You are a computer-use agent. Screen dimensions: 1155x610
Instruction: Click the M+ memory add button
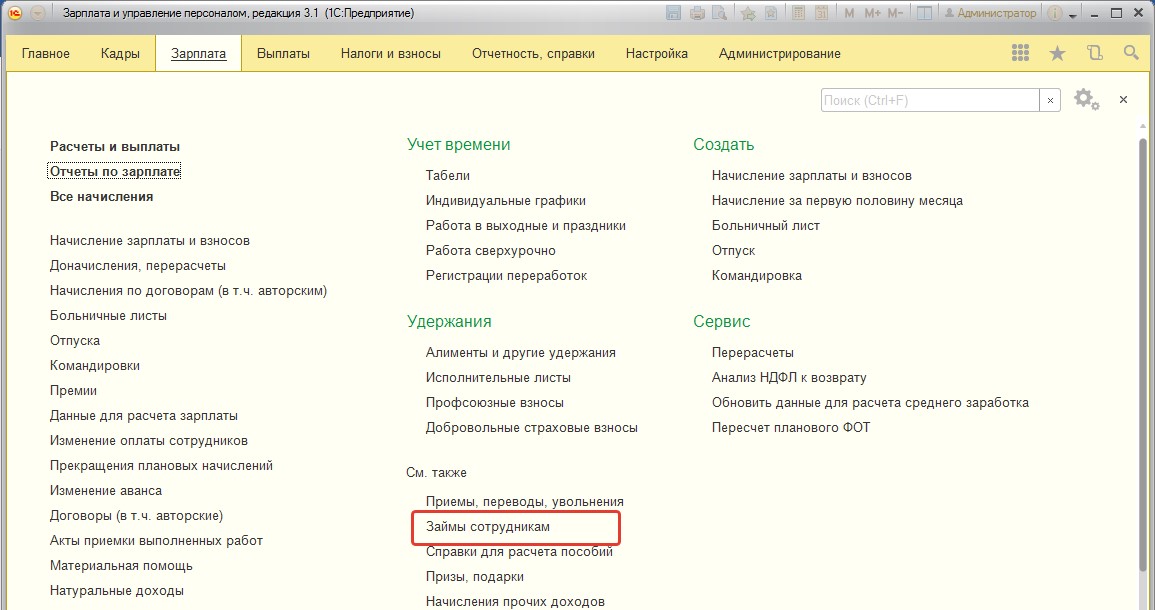872,13
